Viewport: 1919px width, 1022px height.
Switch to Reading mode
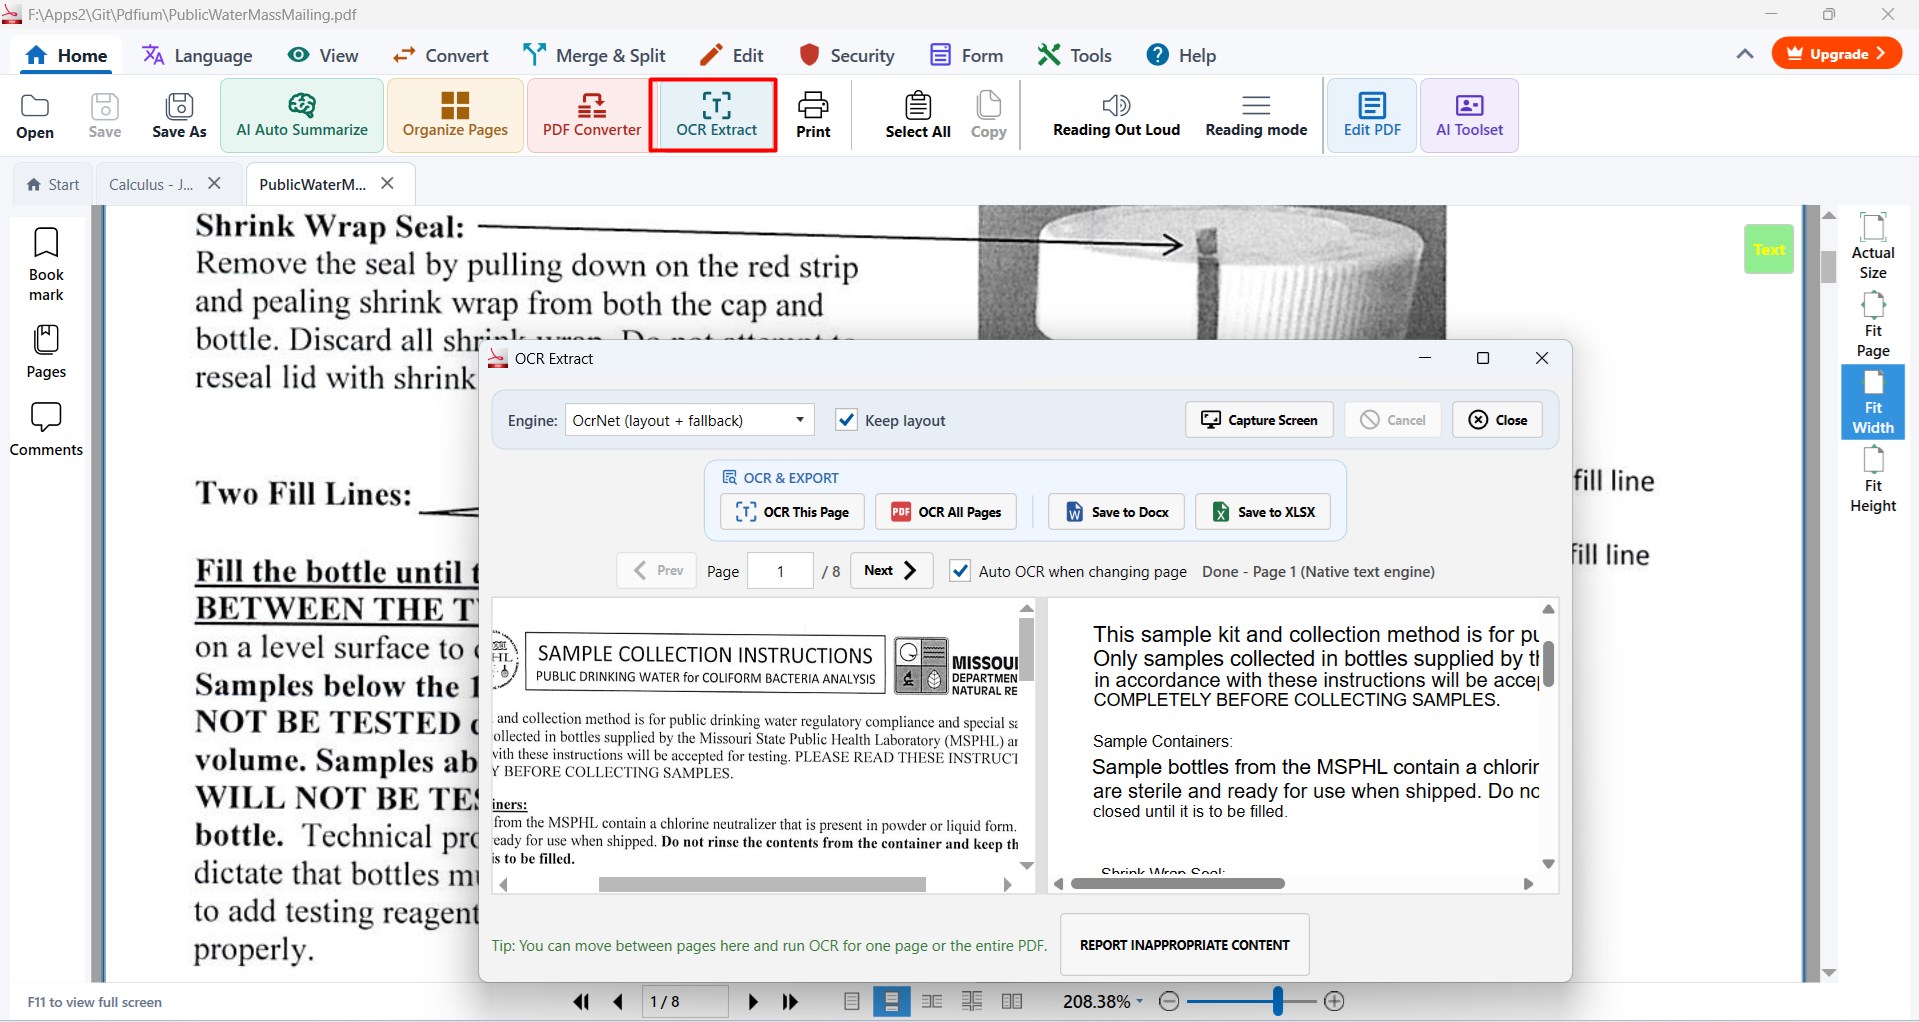tap(1256, 116)
